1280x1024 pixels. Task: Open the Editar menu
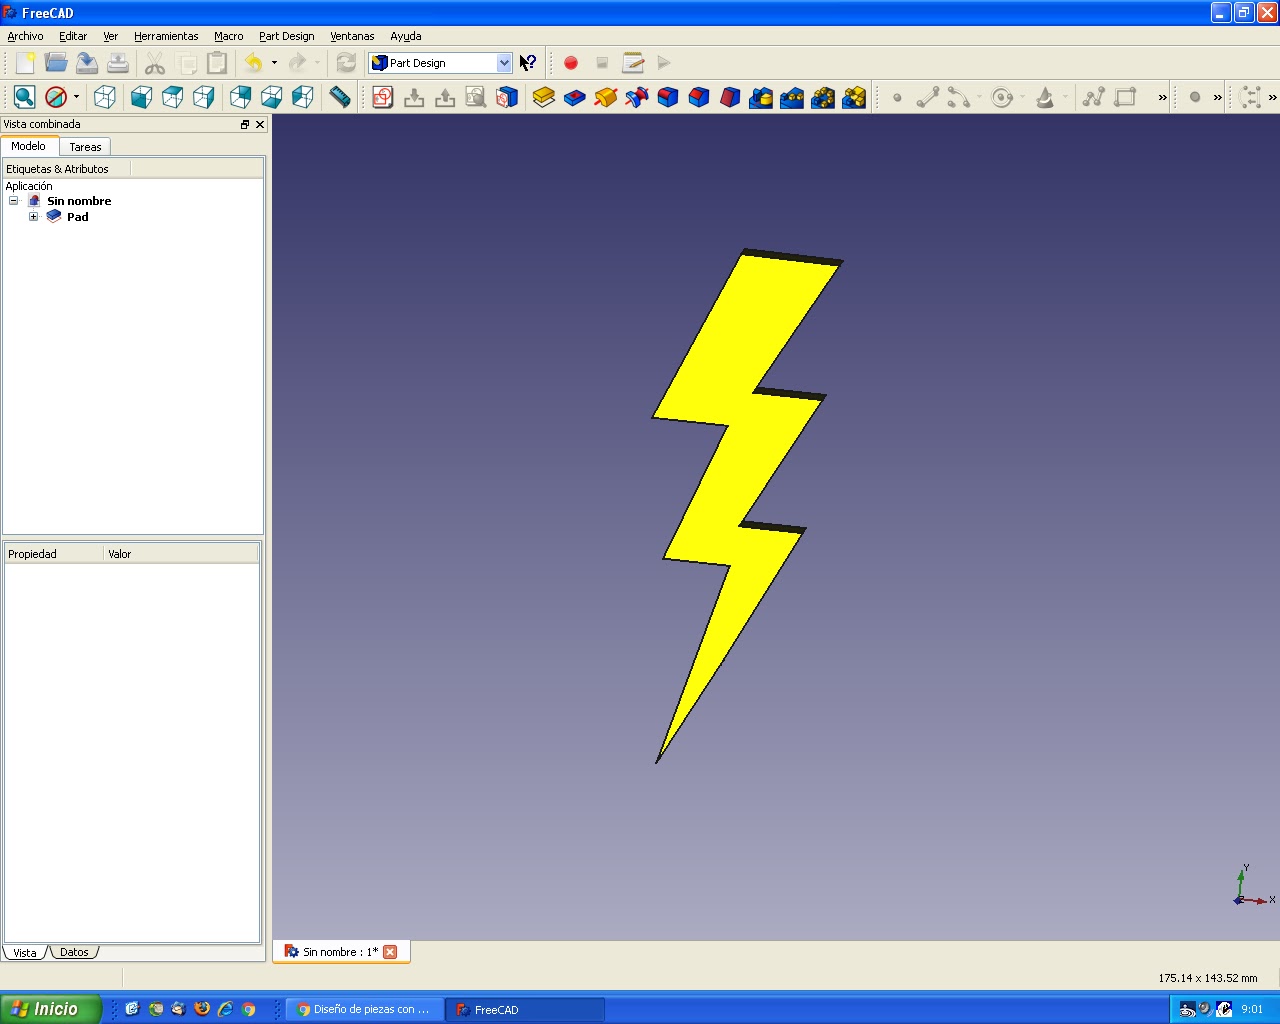pyautogui.click(x=73, y=36)
